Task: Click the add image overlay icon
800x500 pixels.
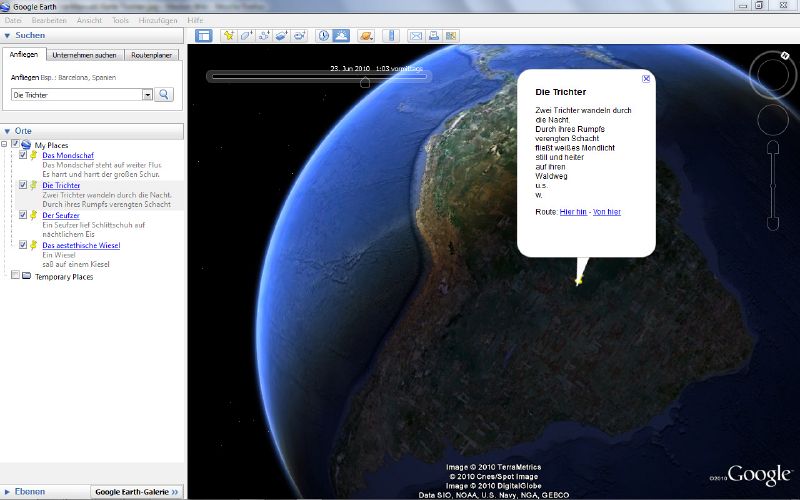Action: tap(281, 35)
